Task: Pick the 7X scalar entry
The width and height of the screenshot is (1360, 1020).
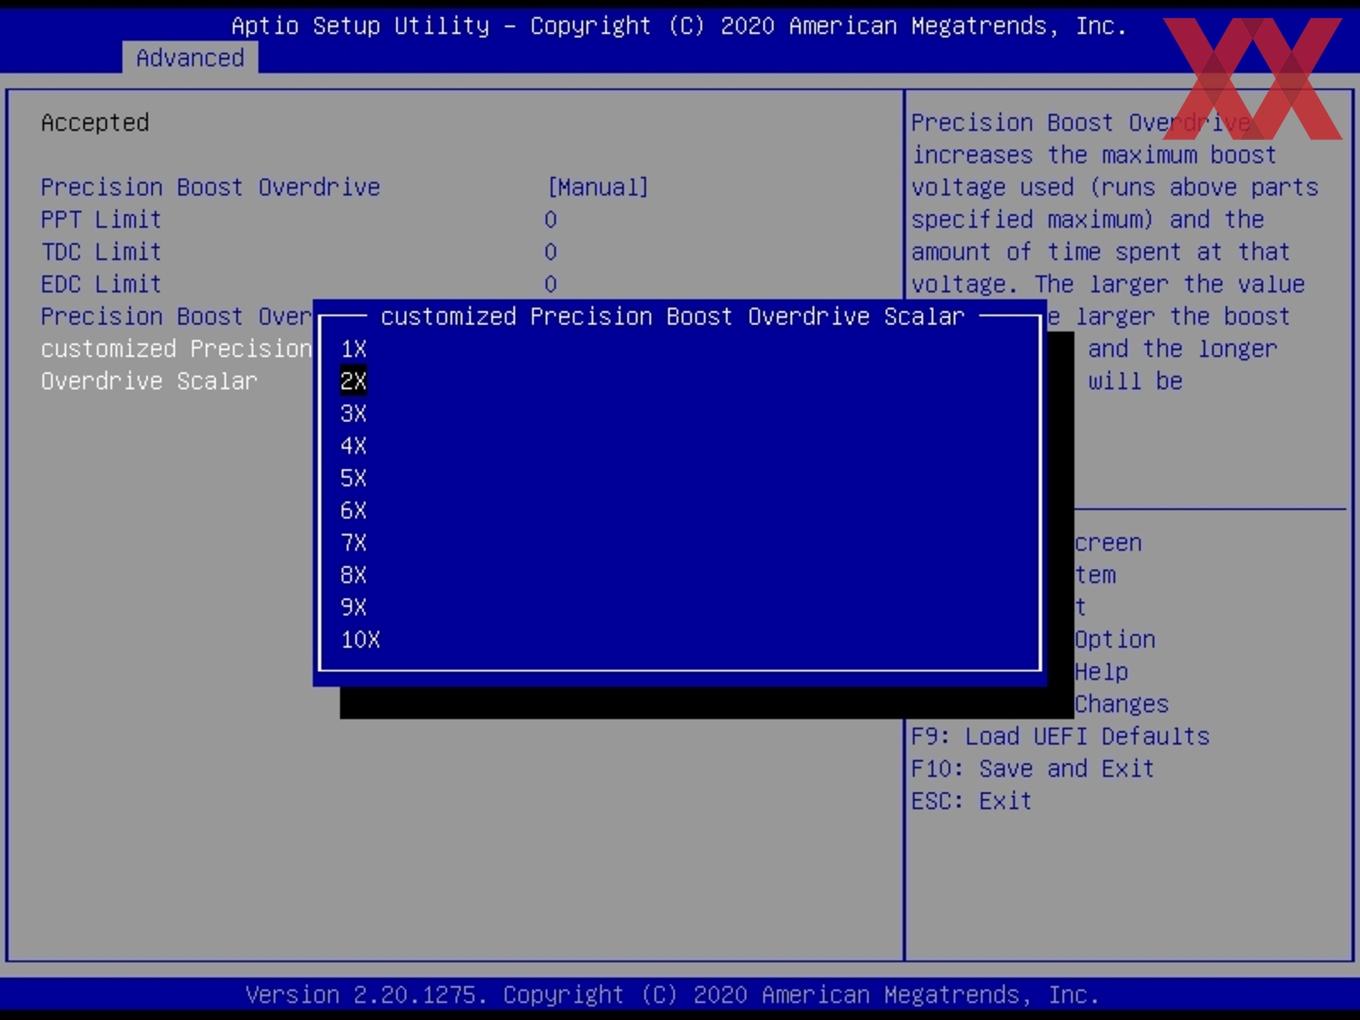Action: click(x=354, y=543)
